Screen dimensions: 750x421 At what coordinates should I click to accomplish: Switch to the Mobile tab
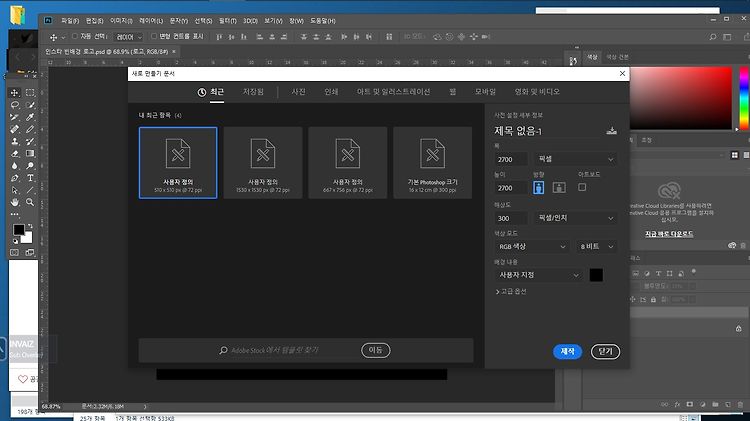(x=485, y=91)
